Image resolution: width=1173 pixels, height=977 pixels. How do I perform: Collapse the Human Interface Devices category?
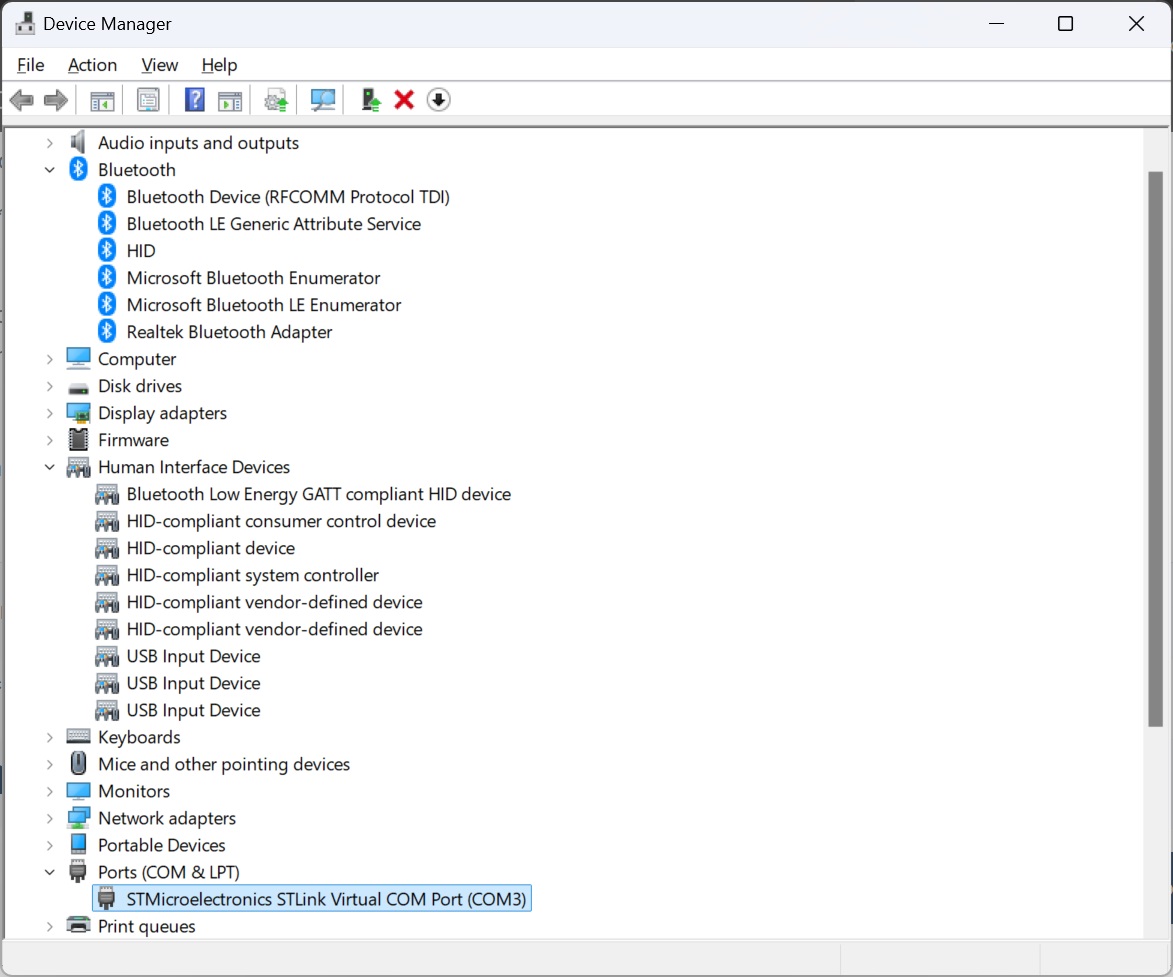[49, 466]
